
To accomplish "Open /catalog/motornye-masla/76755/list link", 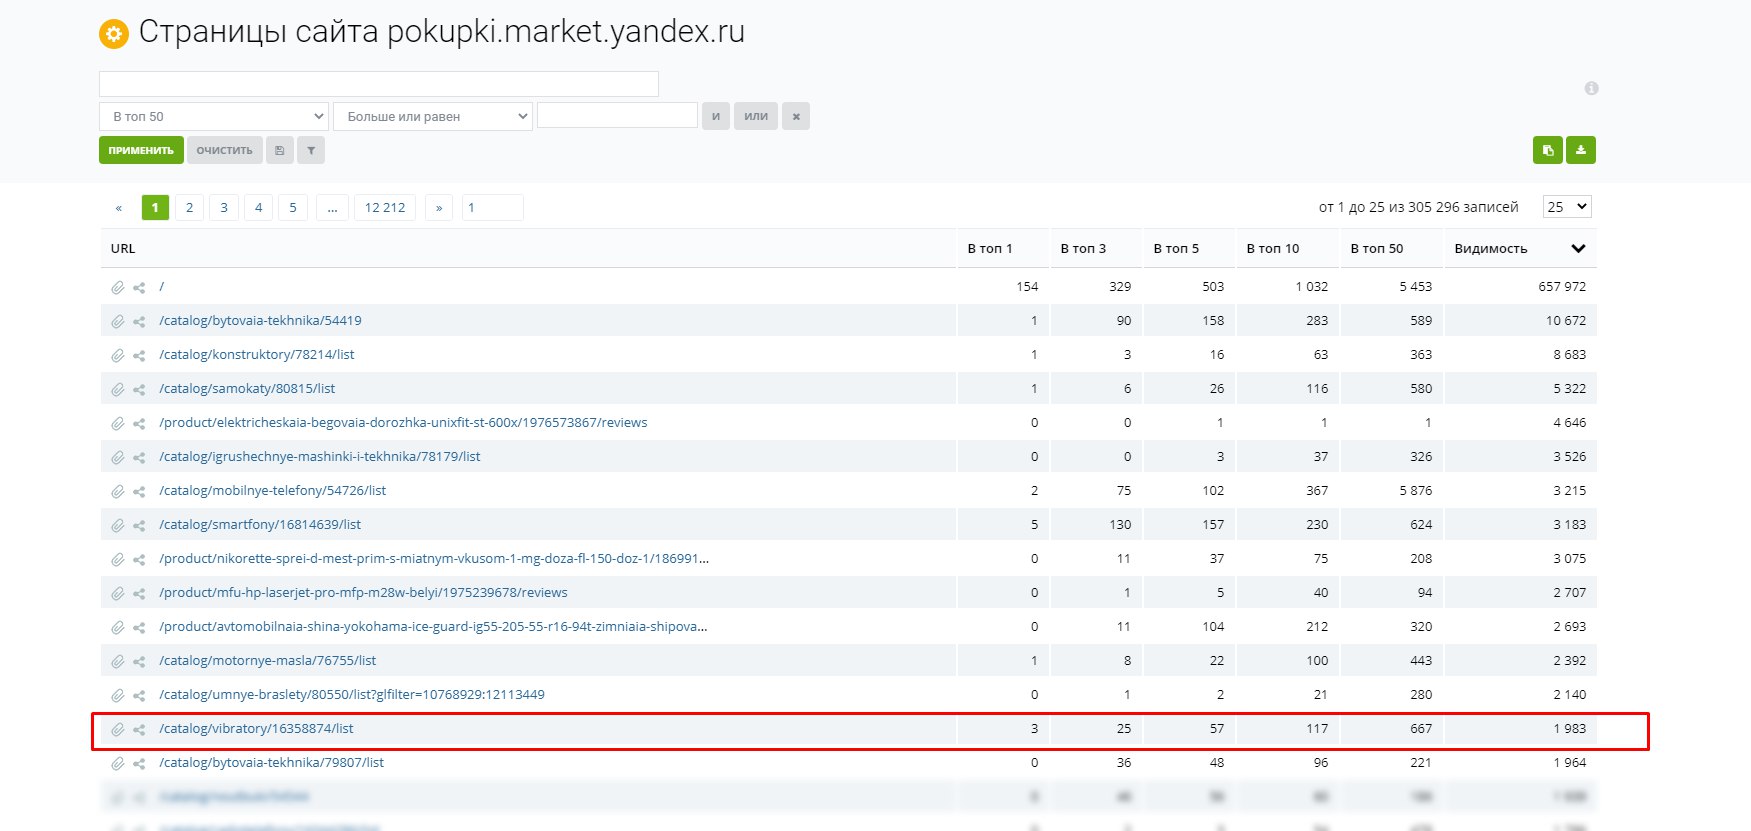I will (x=267, y=661).
